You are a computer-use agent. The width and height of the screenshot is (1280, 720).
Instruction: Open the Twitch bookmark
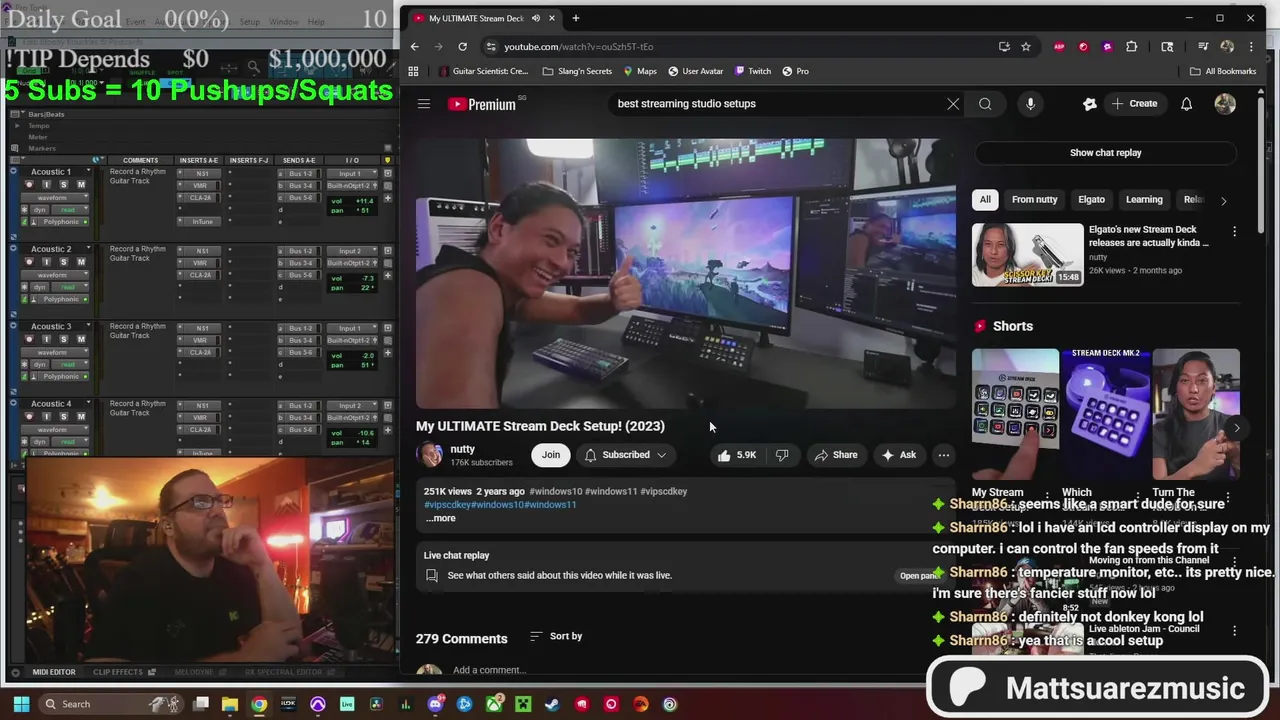753,71
